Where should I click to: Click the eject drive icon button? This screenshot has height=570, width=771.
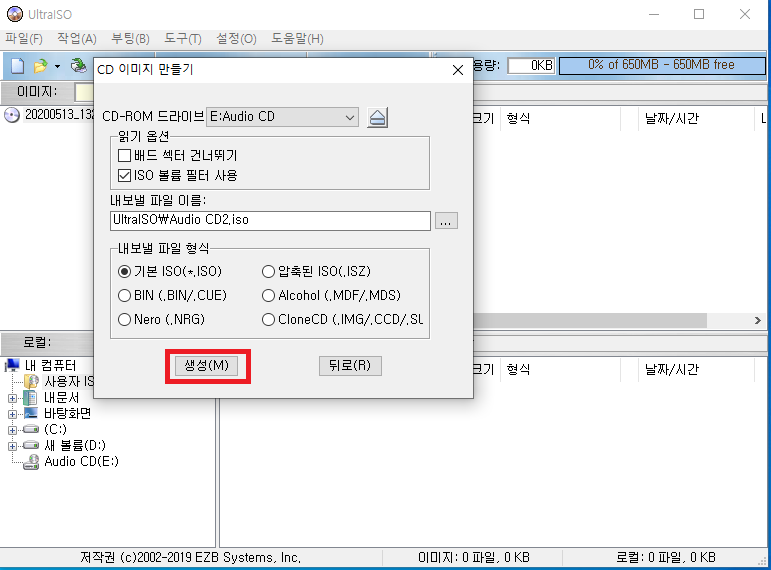click(377, 118)
